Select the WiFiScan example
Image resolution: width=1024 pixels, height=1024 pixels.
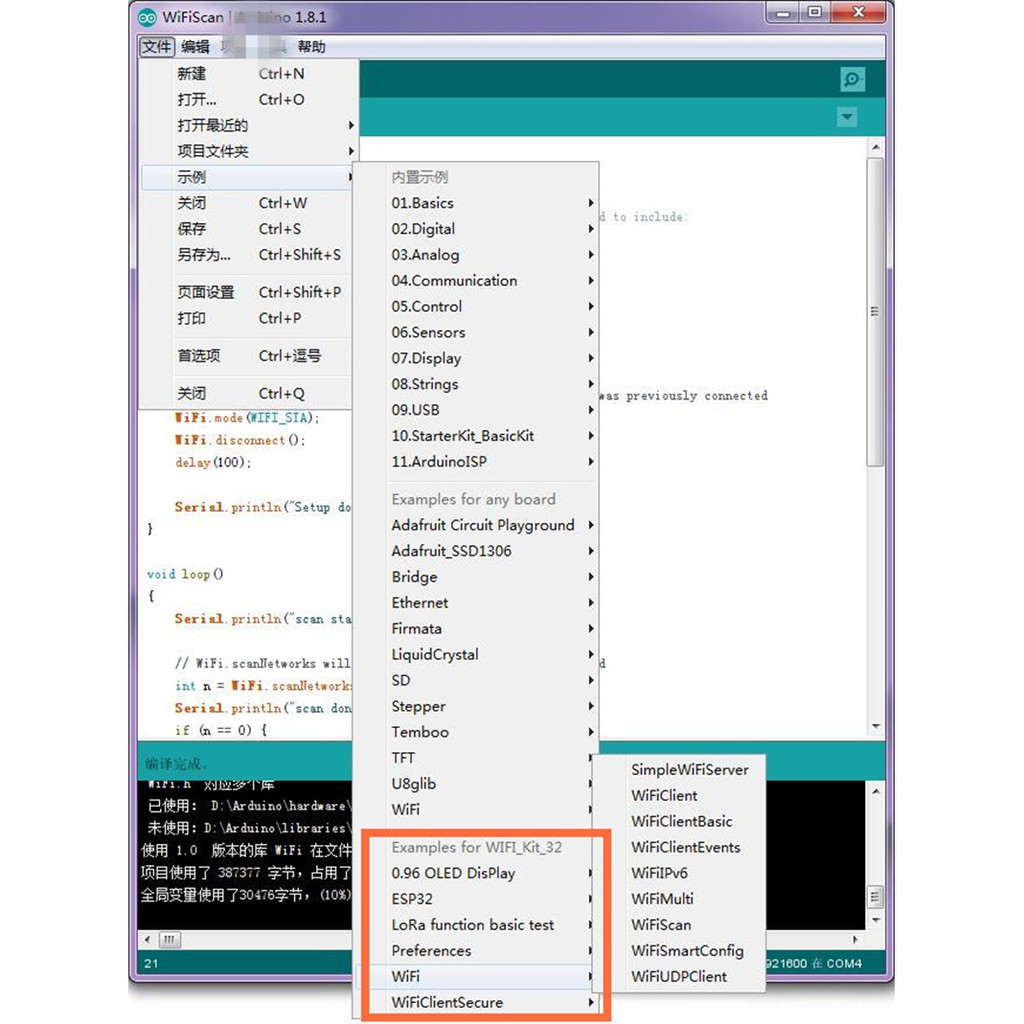[x=662, y=924]
